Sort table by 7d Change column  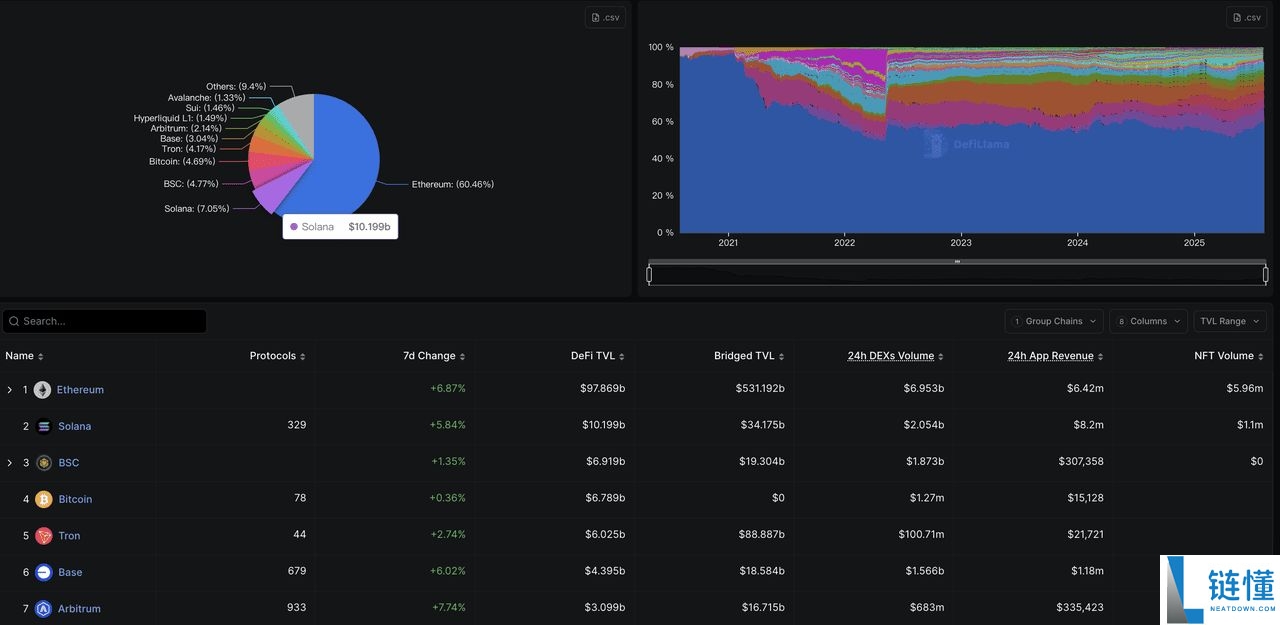(x=433, y=356)
